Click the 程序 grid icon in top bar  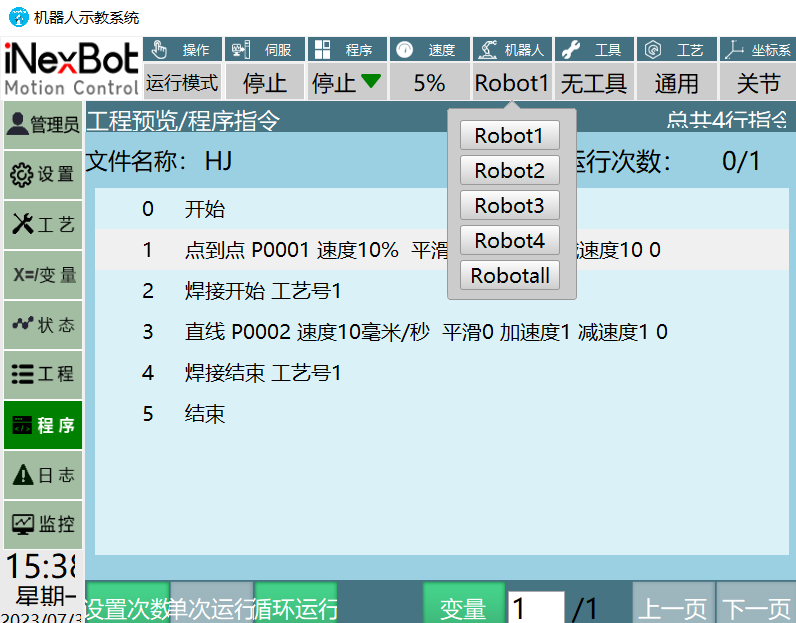point(321,49)
